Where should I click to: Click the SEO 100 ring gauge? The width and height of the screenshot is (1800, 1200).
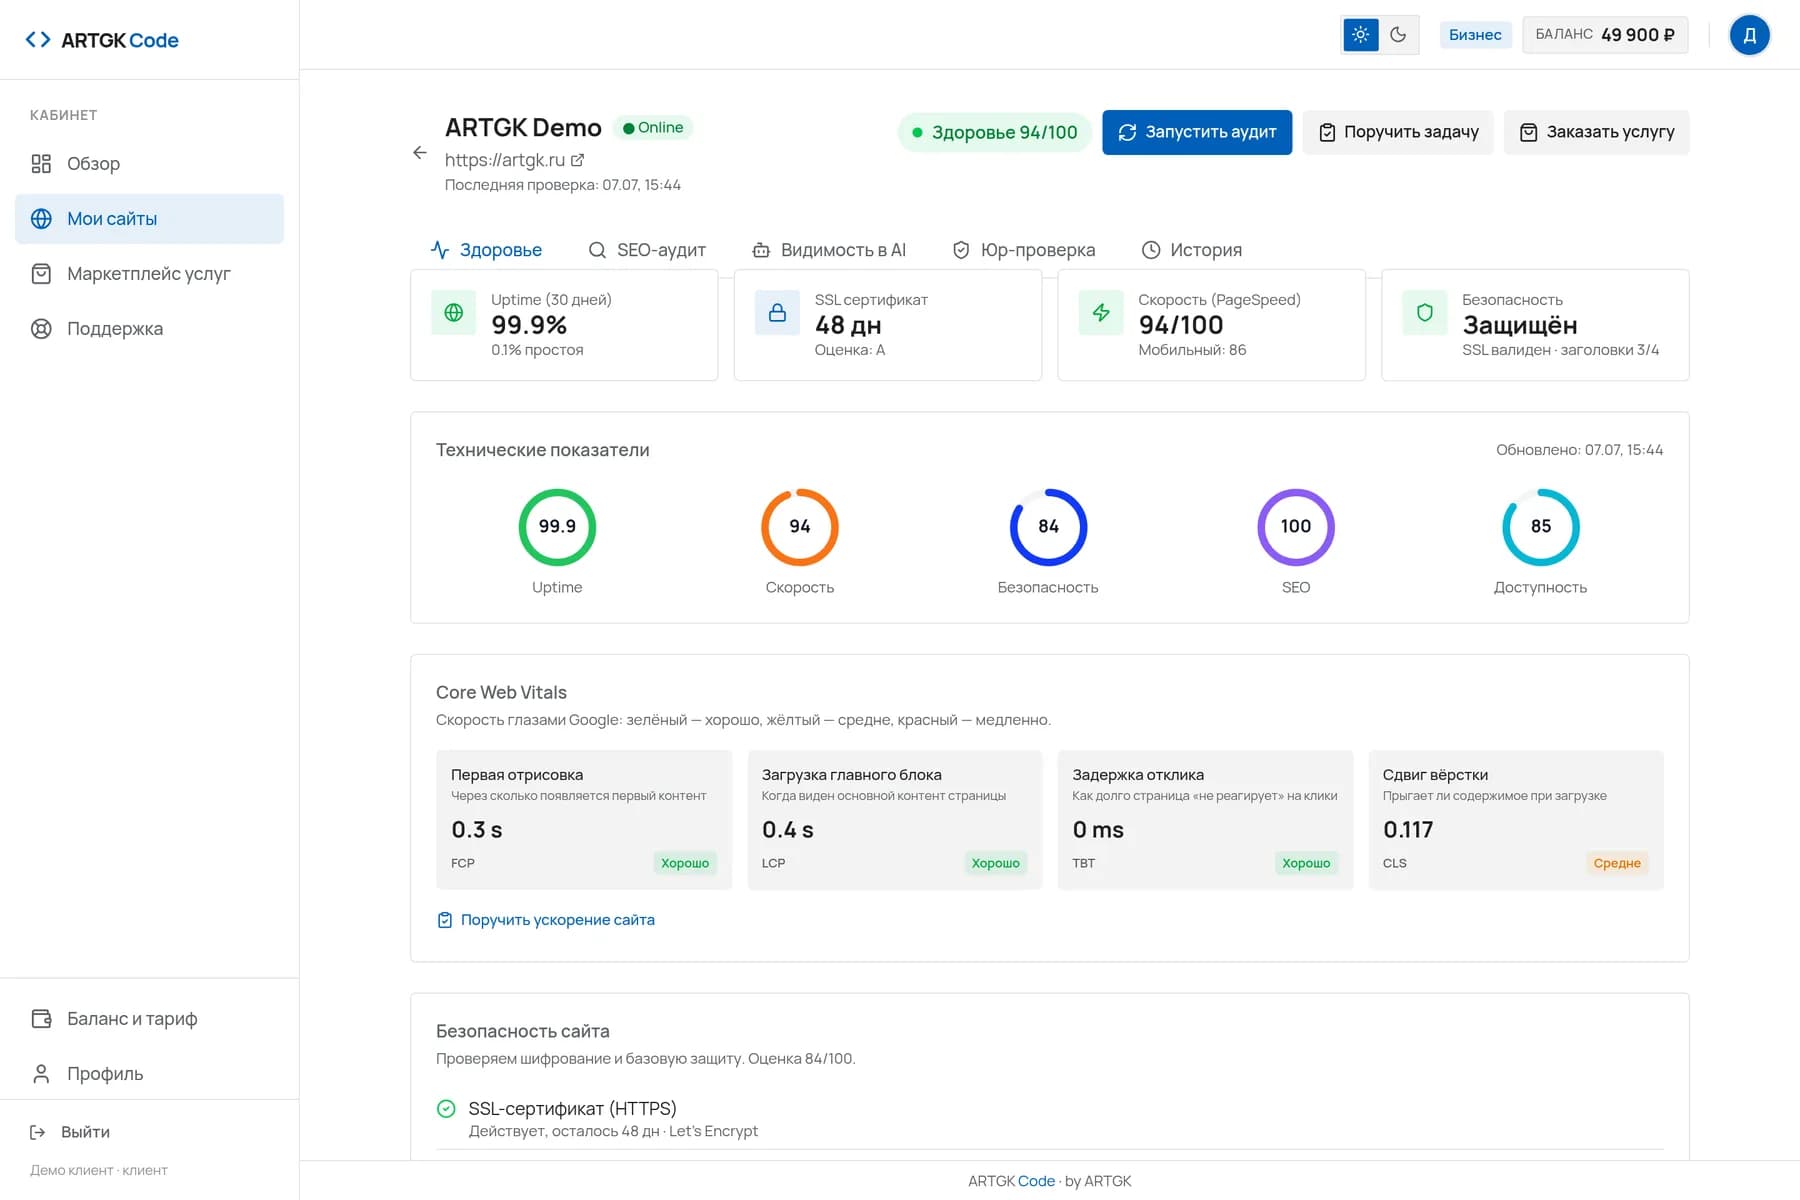coord(1296,527)
